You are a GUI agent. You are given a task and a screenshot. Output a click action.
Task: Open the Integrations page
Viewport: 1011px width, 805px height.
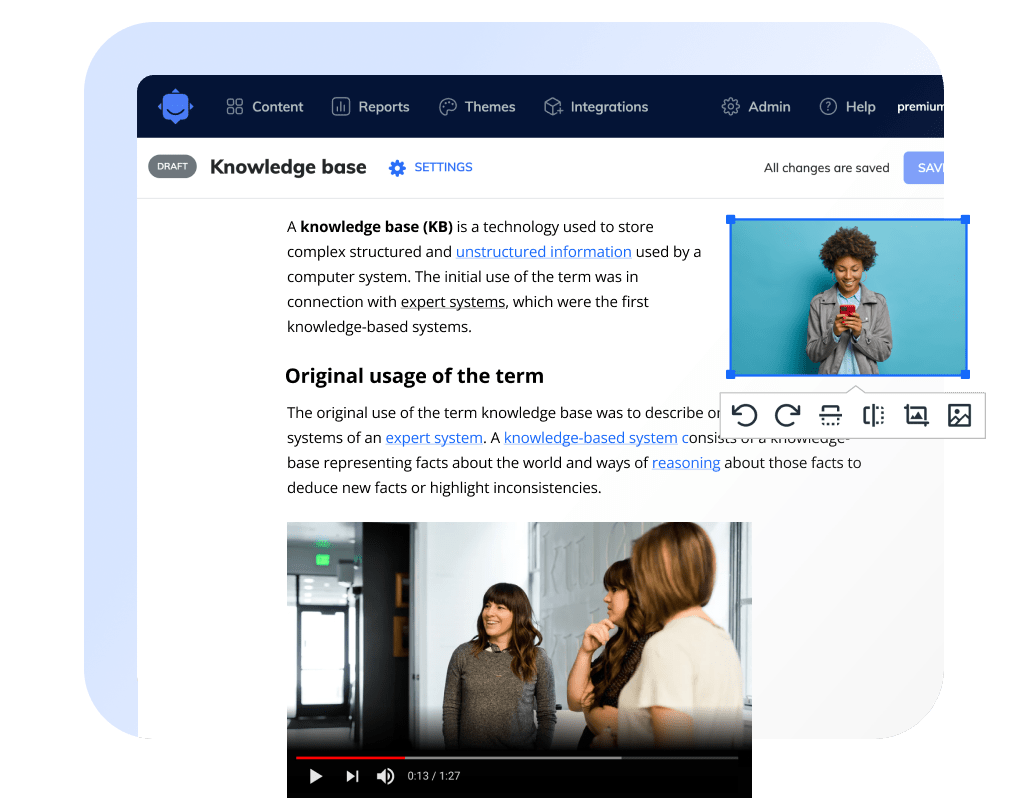click(596, 106)
